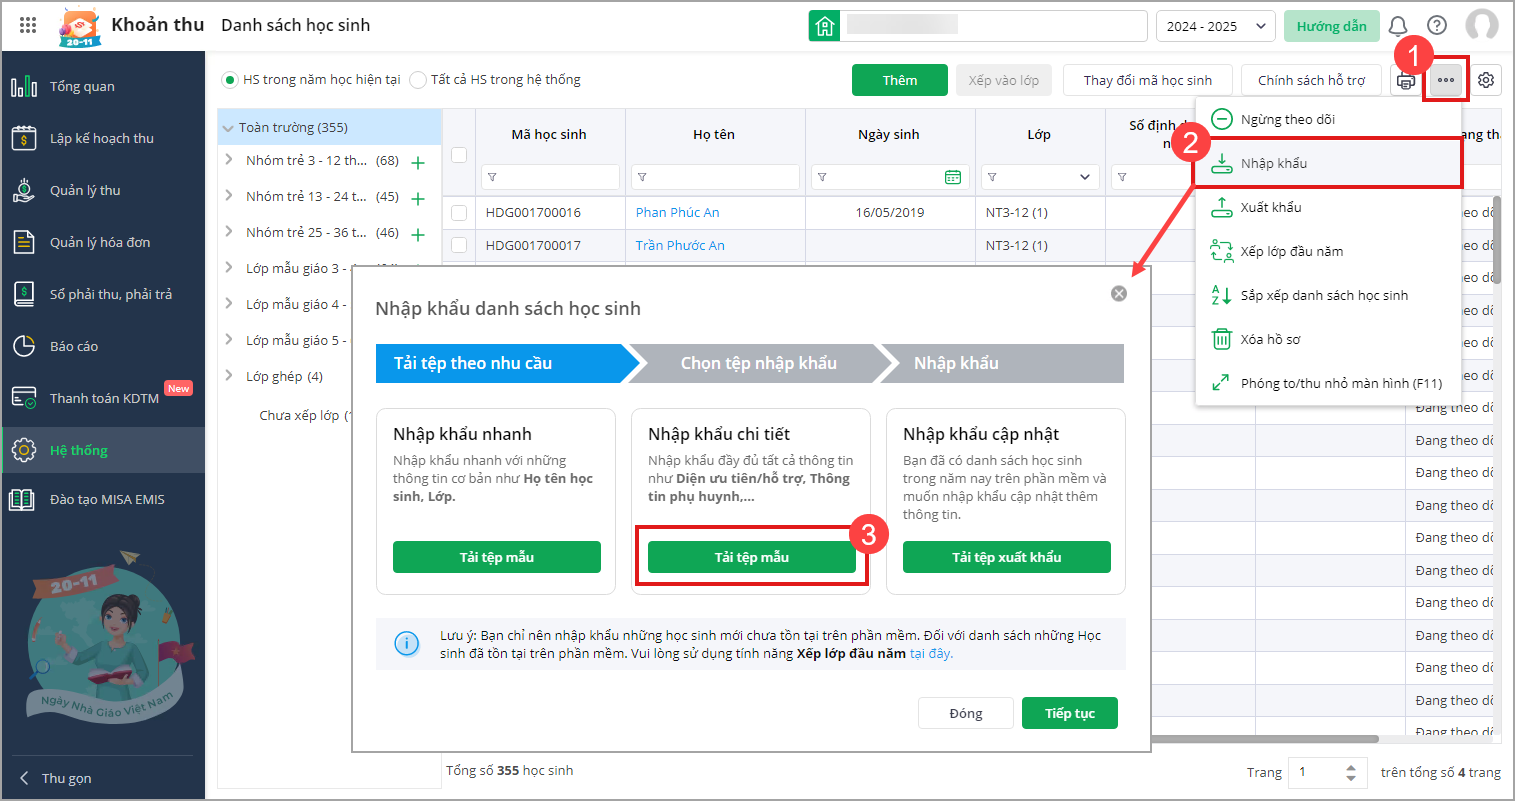The image size is (1515, 801).
Task: Open the help question mark icon
Action: point(1437,26)
